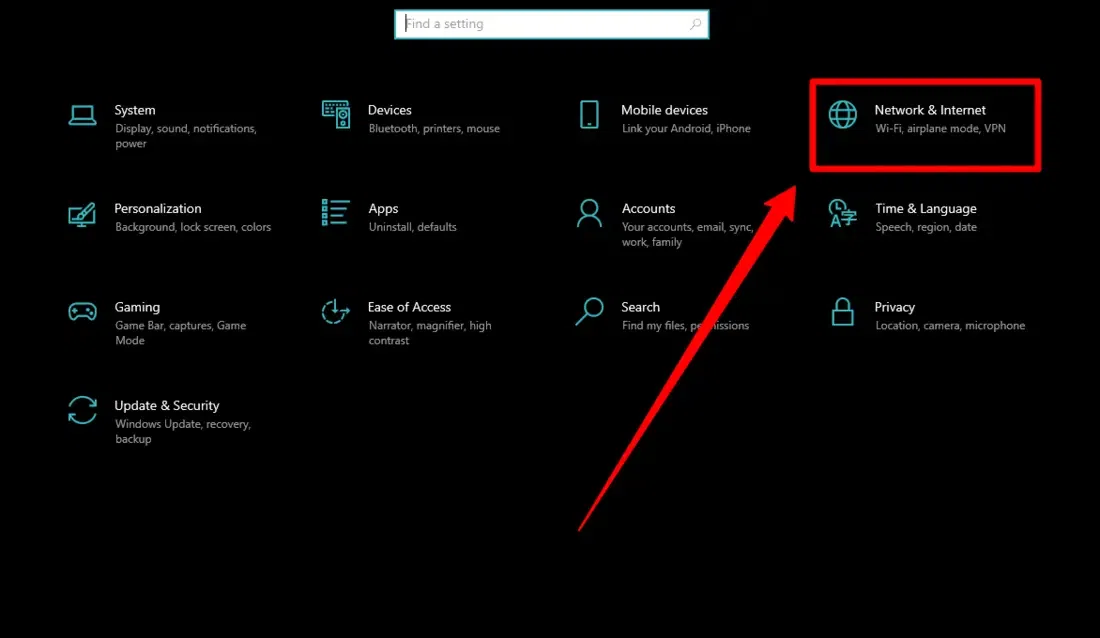
Task: Click 'Display, sound, notifications, power' text
Action: point(186,136)
